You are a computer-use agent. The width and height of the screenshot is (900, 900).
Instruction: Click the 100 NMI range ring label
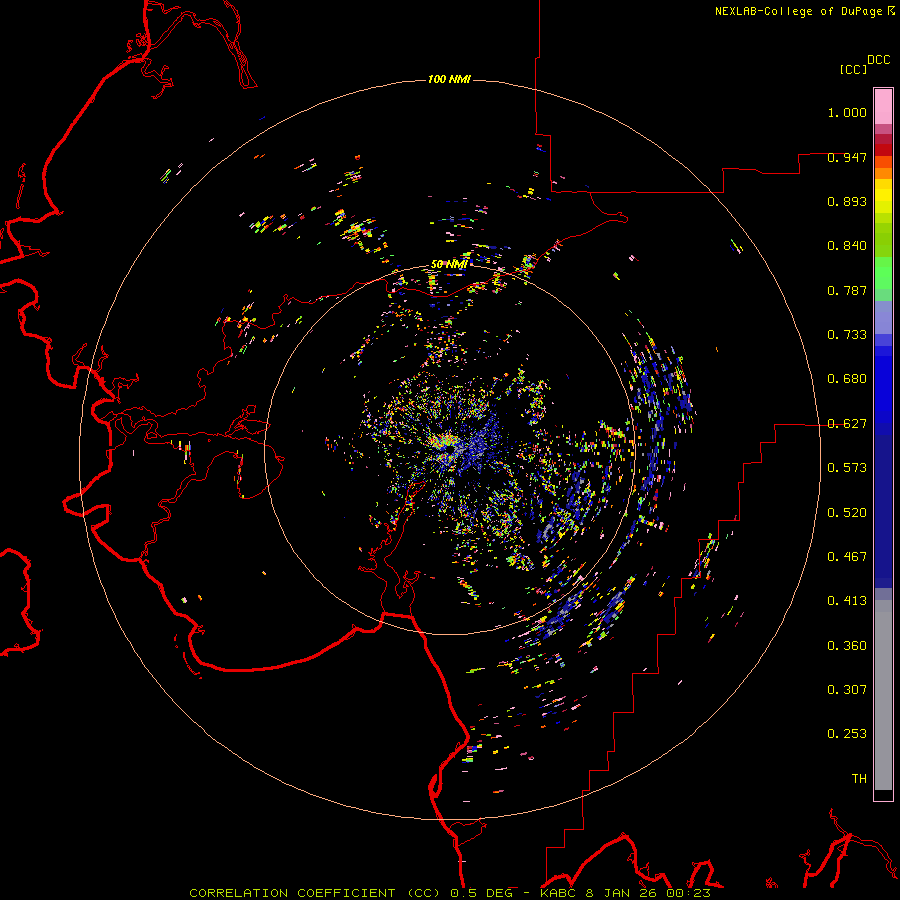[449, 79]
